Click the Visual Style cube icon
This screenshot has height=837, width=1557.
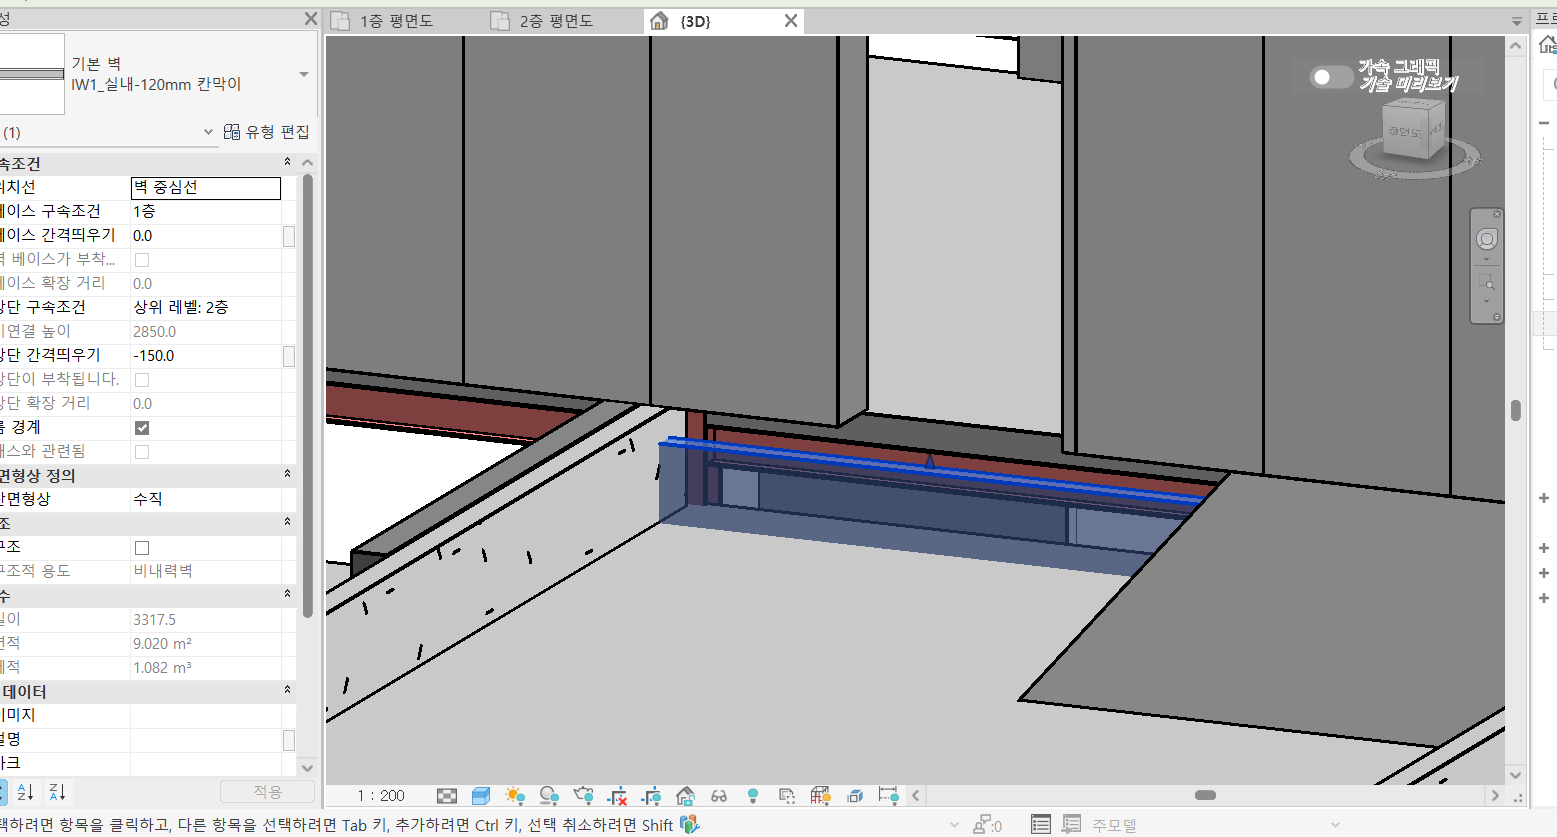481,796
